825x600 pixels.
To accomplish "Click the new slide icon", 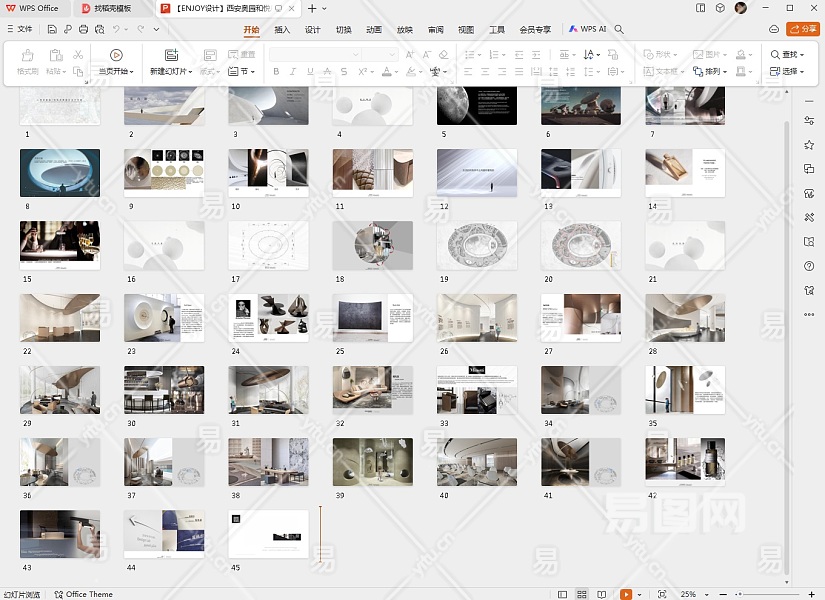I will 171,55.
